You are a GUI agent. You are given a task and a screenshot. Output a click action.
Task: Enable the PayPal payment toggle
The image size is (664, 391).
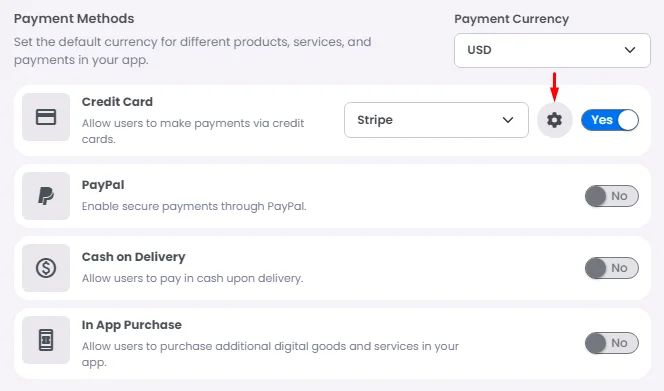point(612,196)
